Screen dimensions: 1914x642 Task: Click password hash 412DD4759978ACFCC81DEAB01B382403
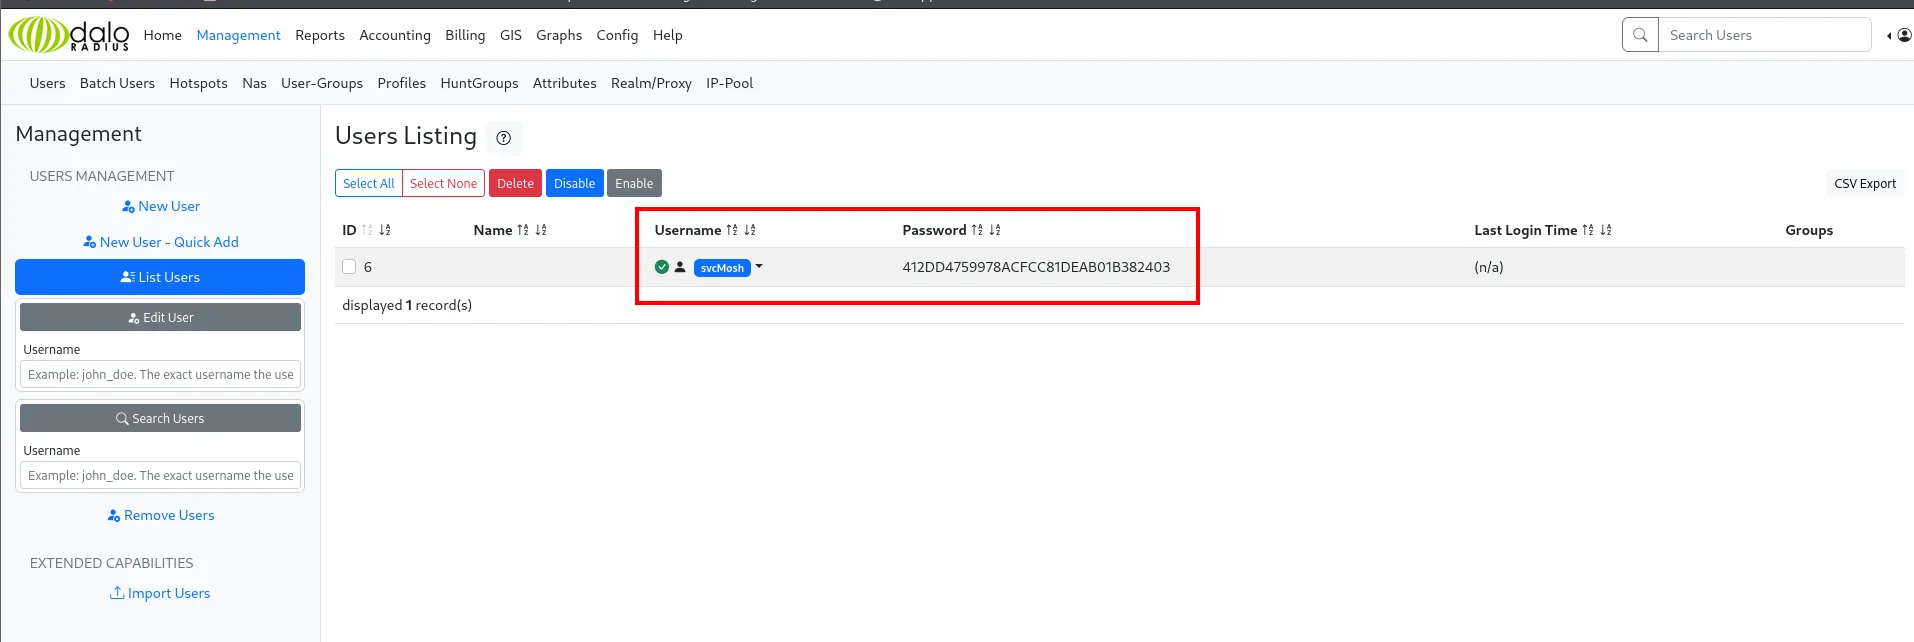1036,267
